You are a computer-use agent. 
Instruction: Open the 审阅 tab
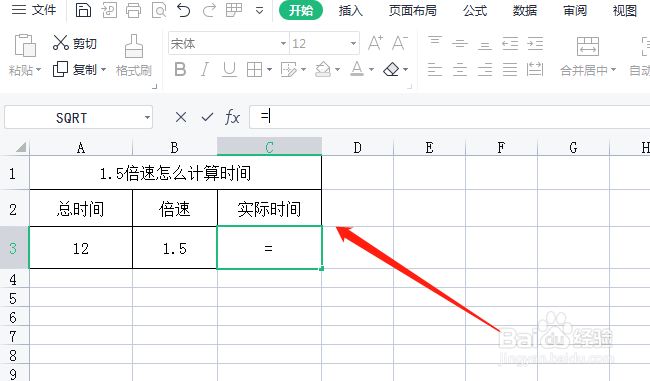pyautogui.click(x=575, y=10)
